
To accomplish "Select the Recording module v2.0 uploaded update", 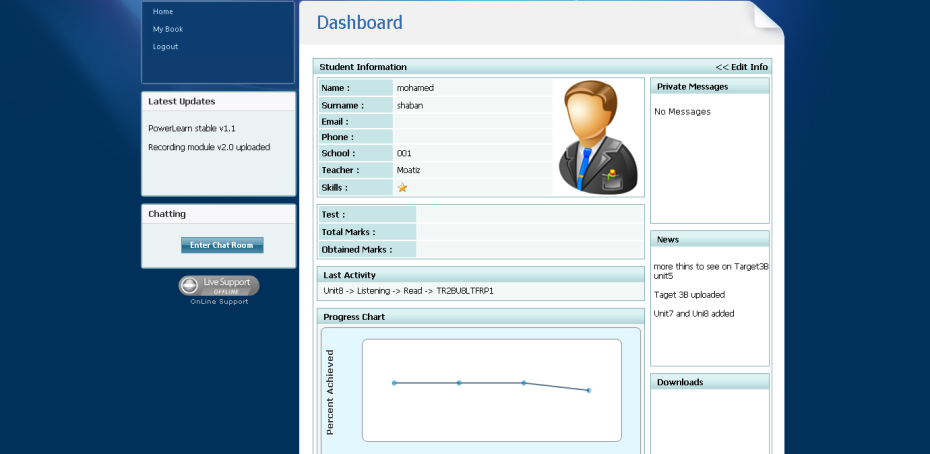I will (209, 147).
